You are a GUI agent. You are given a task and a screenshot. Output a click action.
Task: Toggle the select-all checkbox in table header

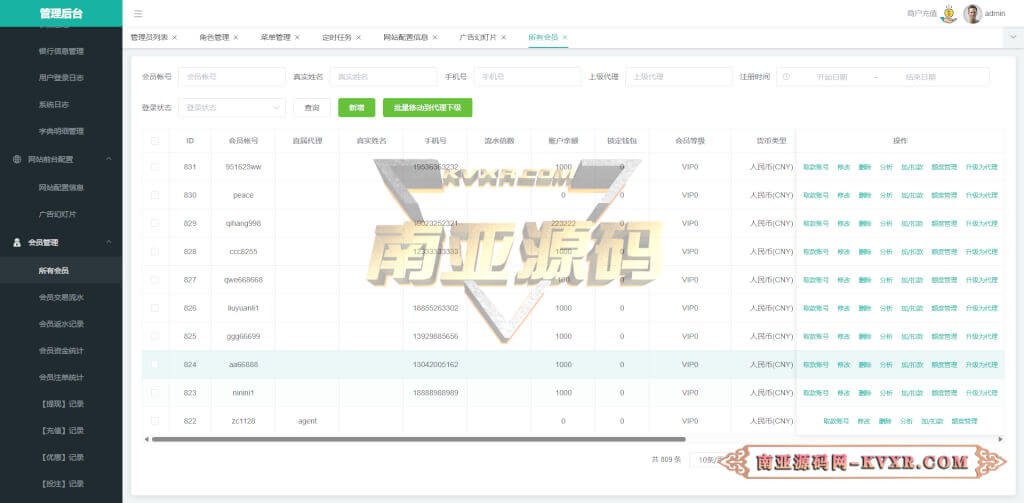155,141
